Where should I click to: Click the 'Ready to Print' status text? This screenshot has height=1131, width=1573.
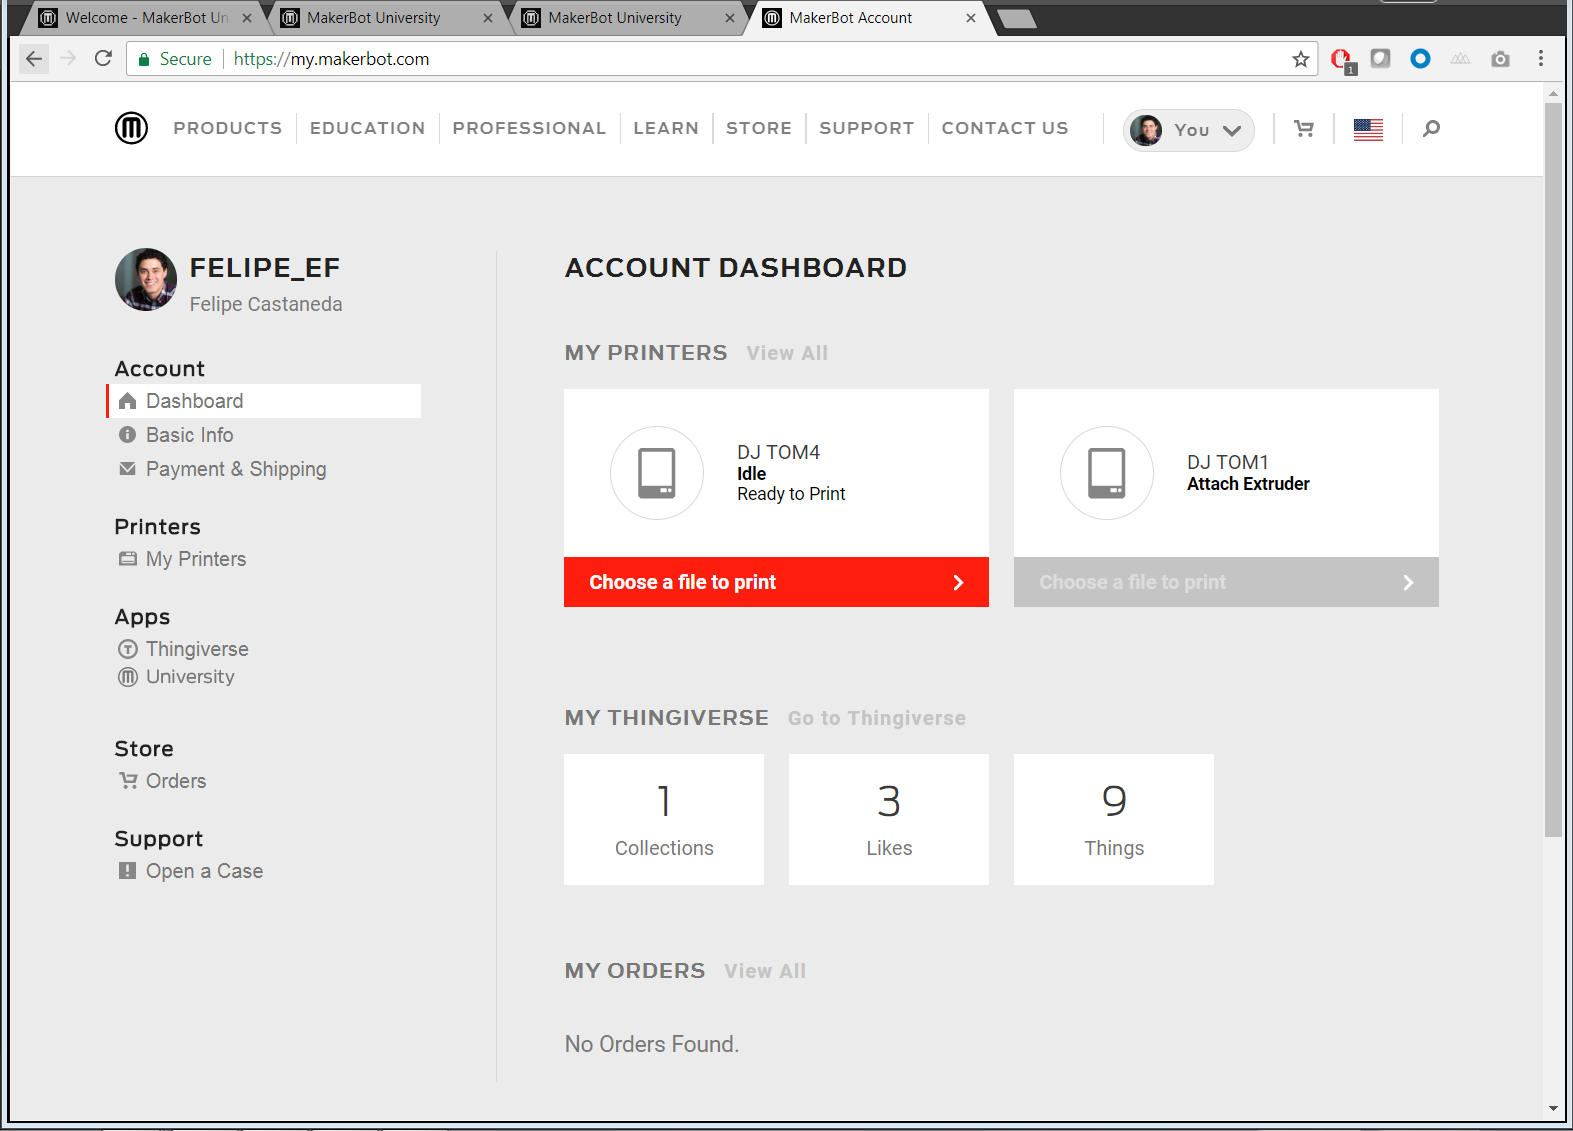point(791,494)
